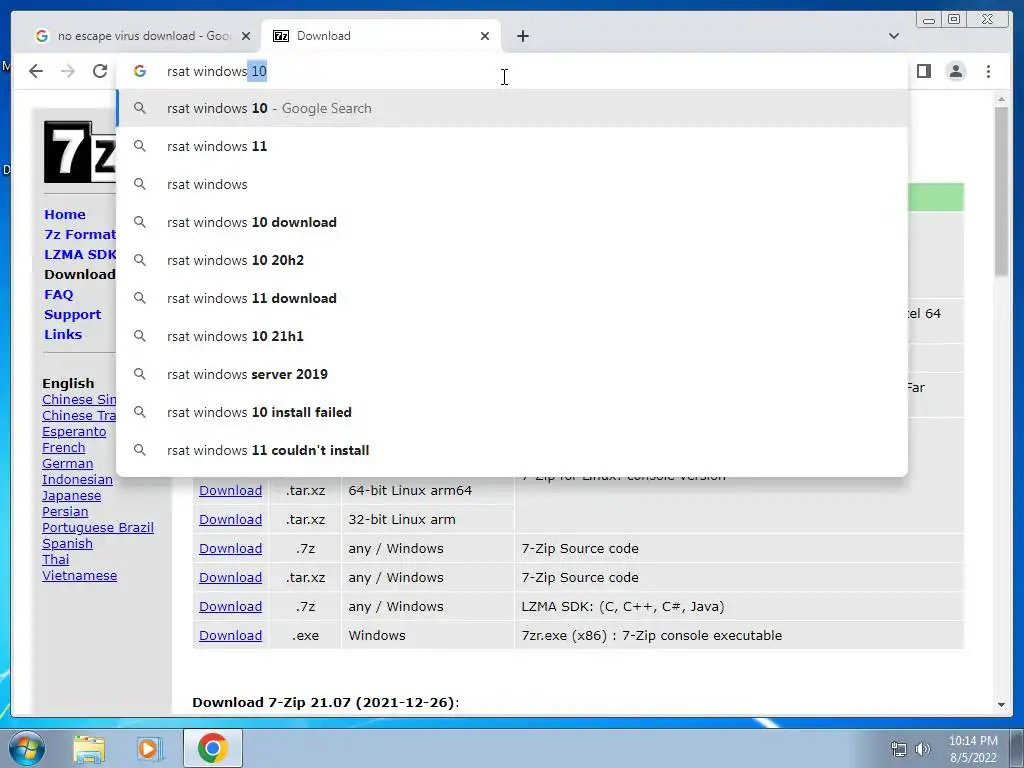Choose 'rsat windows 11' suggestion
The height and width of the screenshot is (768, 1024).
pos(512,146)
